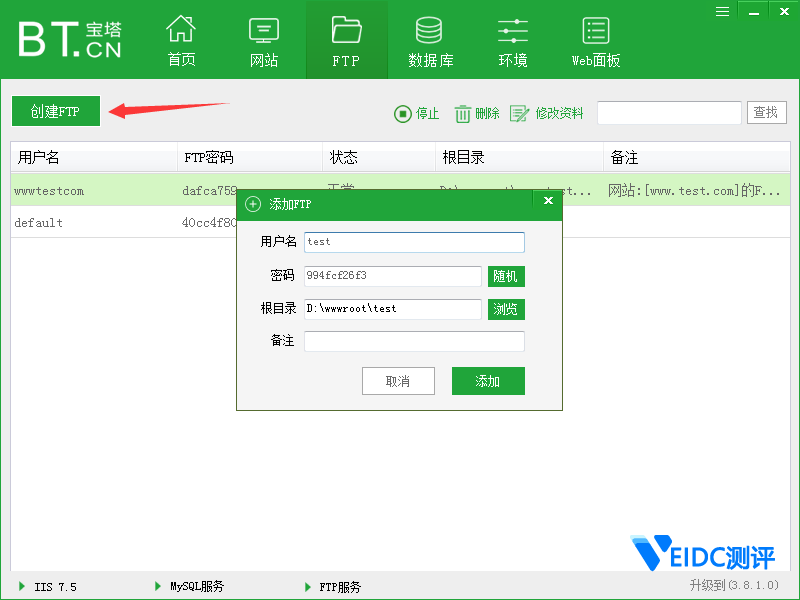Click 添加 to add the FTP account

pyautogui.click(x=488, y=381)
